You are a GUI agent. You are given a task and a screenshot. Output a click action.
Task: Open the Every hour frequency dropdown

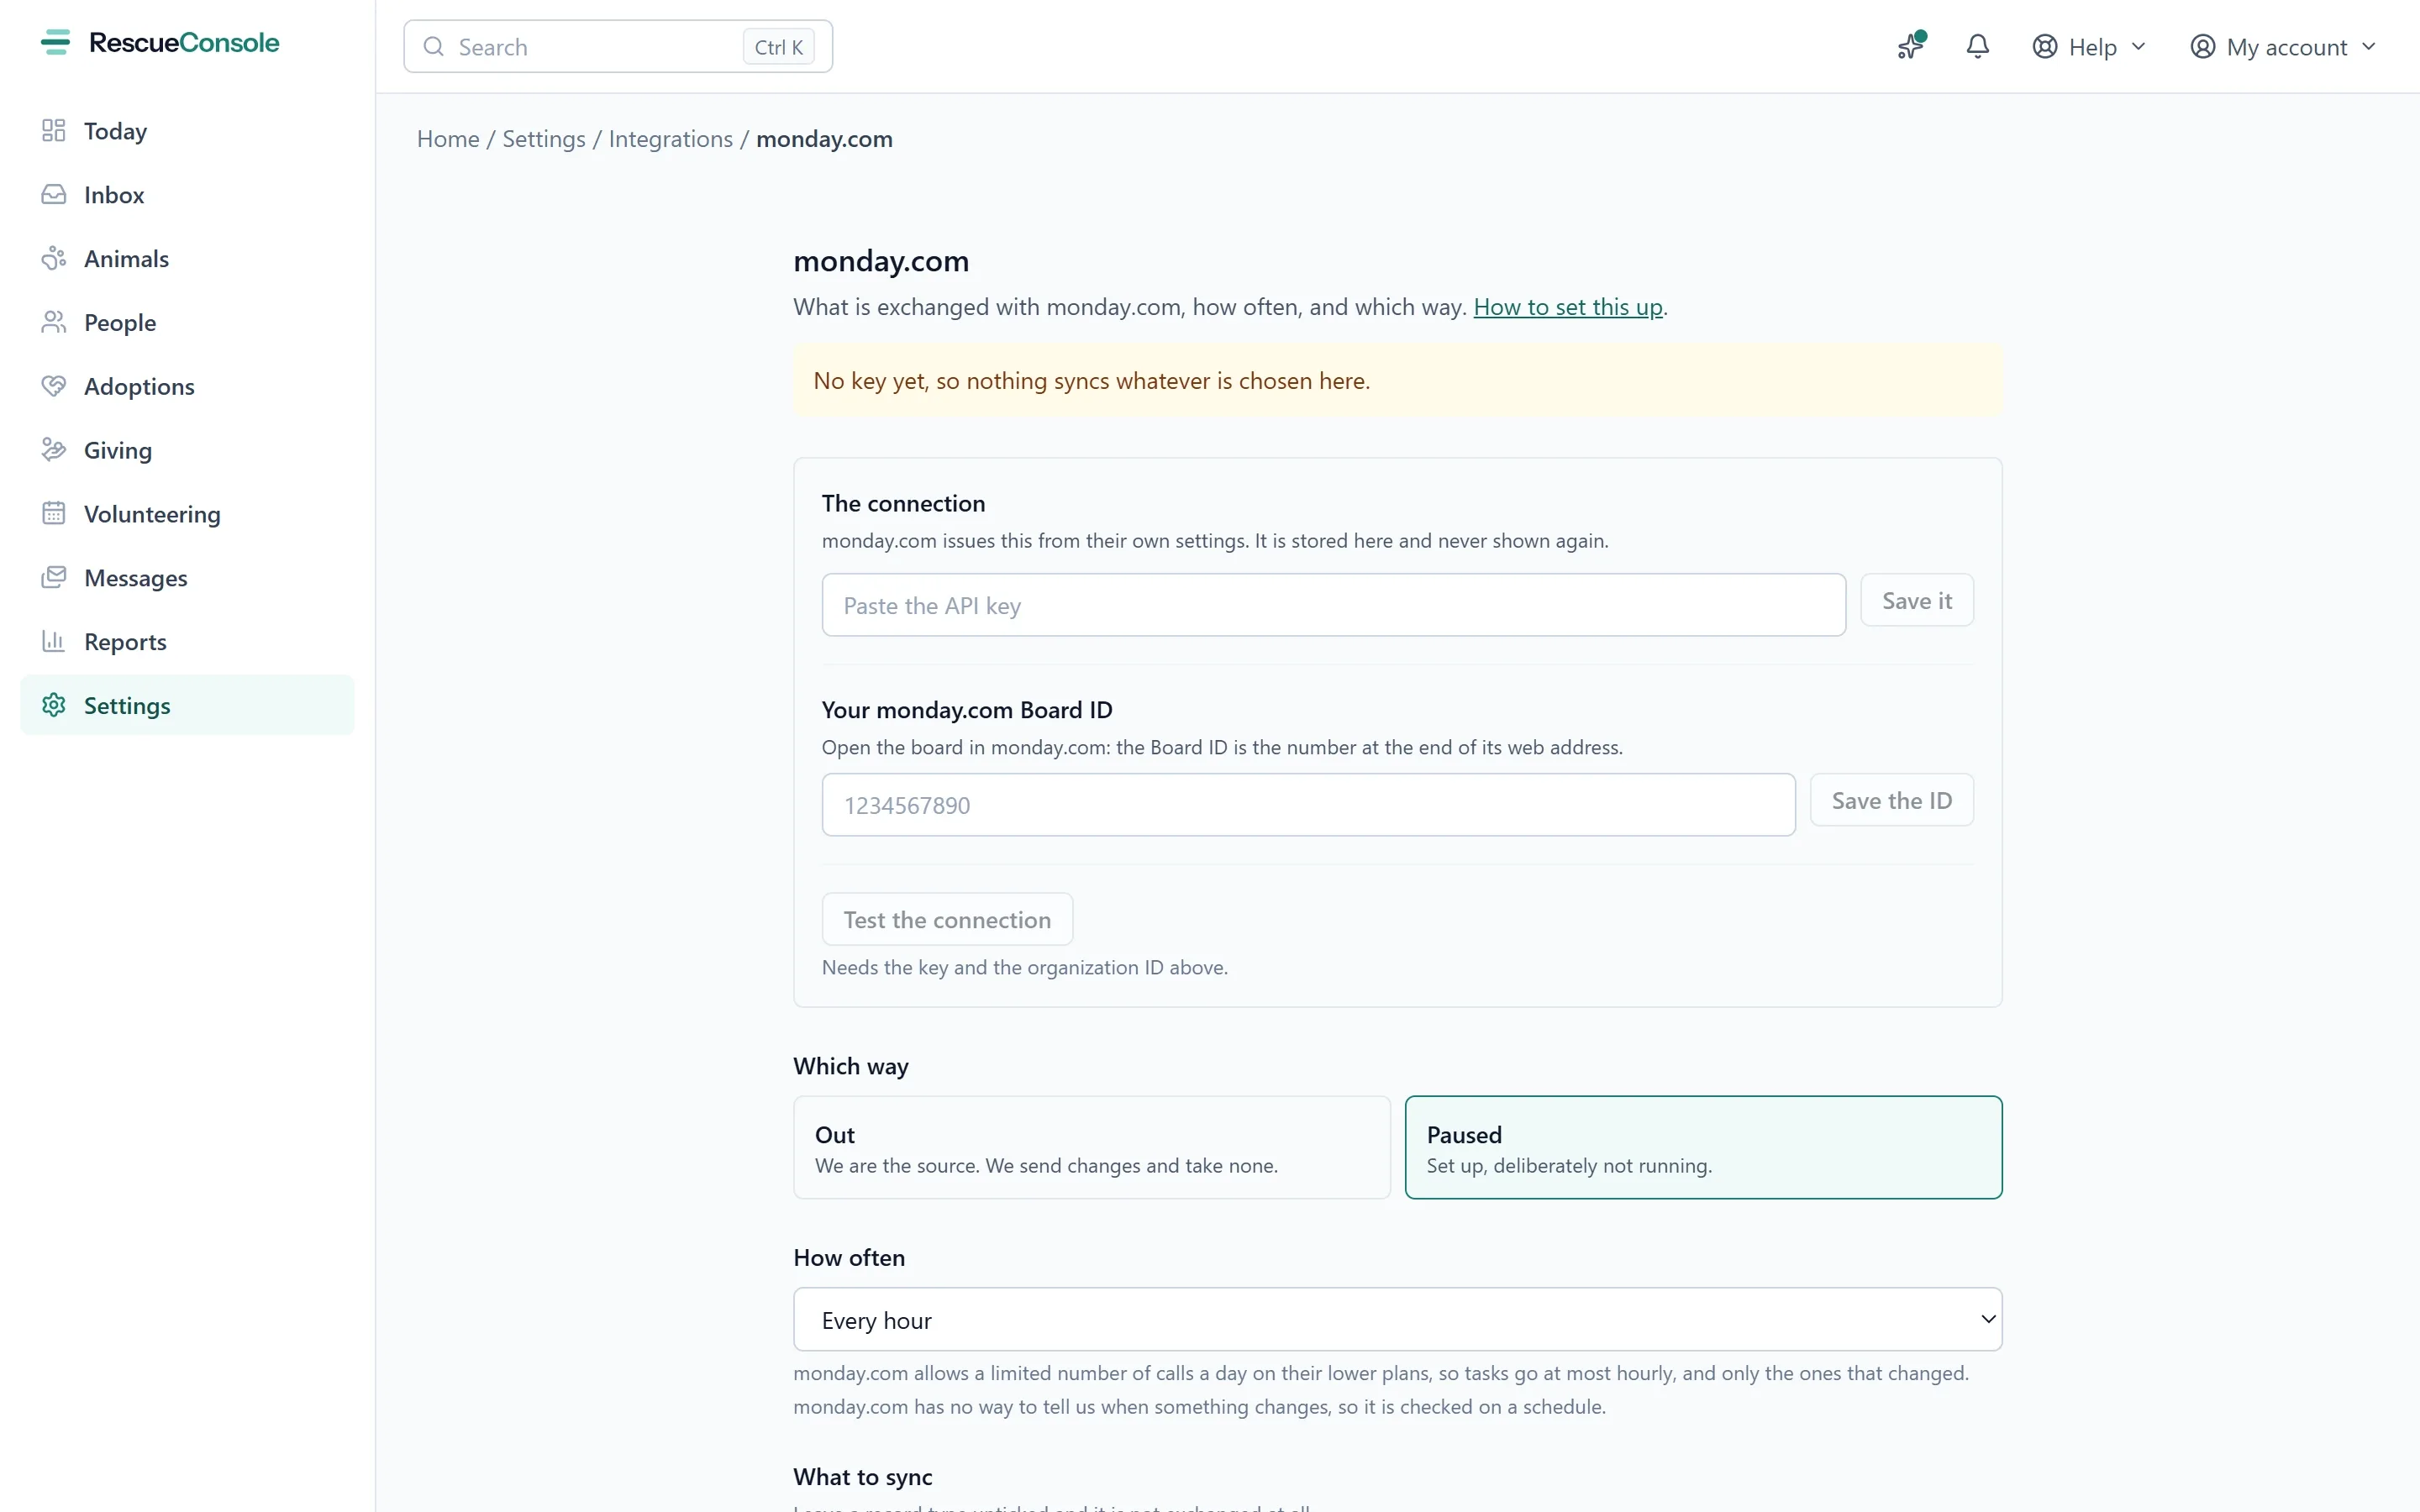point(1397,1319)
